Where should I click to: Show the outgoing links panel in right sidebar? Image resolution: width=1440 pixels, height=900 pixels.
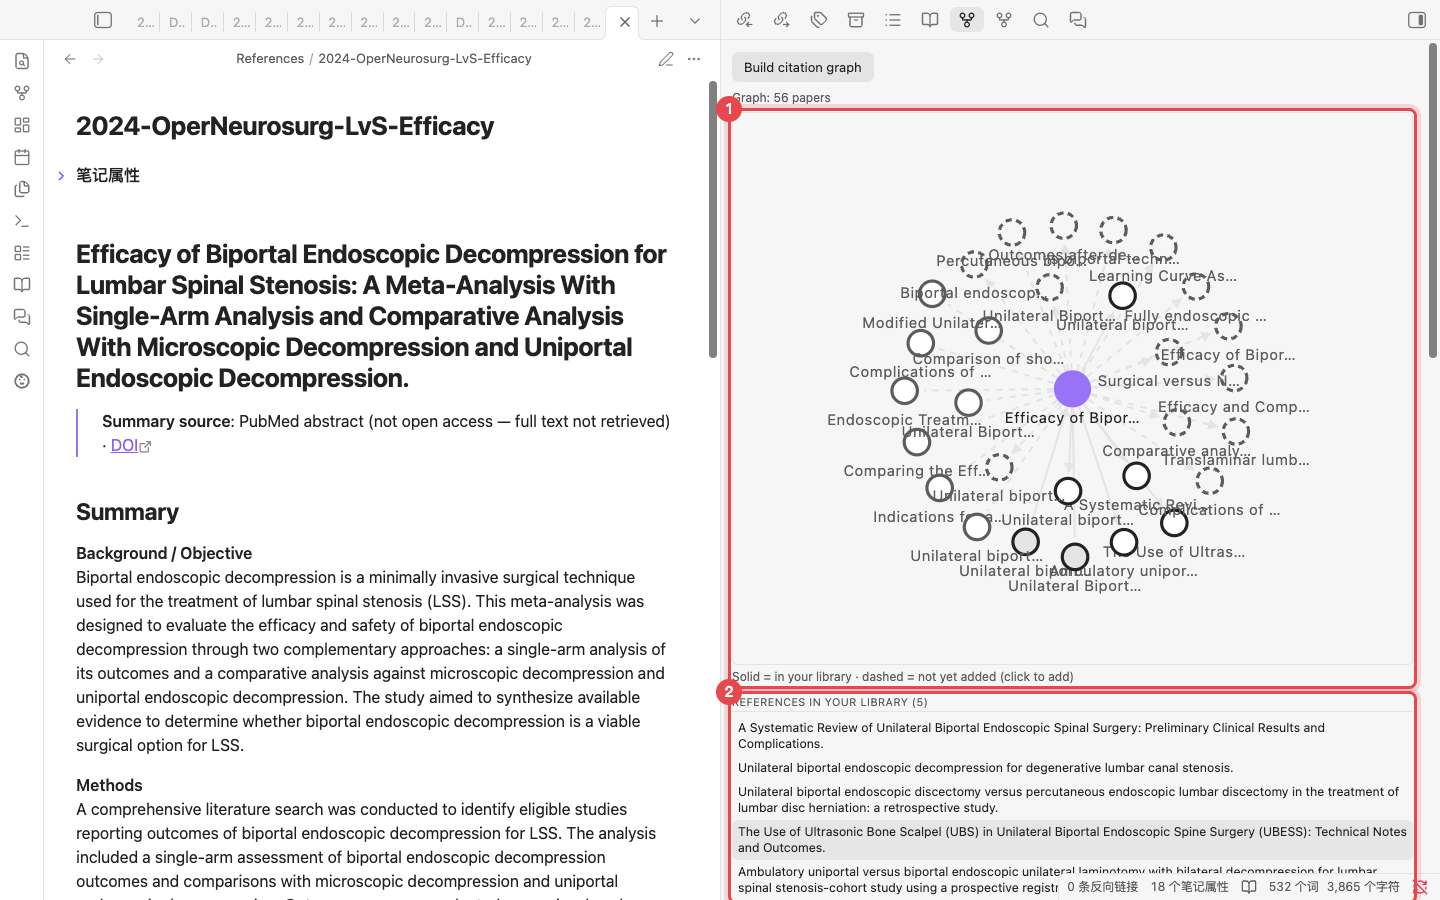(782, 20)
